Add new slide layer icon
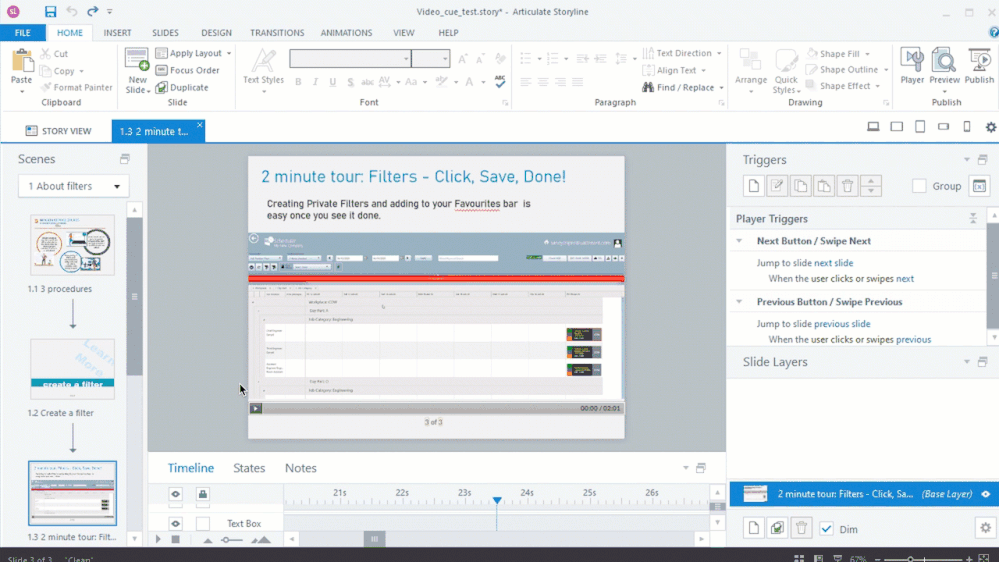Screen dimensions: 999x562 (x=754, y=528)
